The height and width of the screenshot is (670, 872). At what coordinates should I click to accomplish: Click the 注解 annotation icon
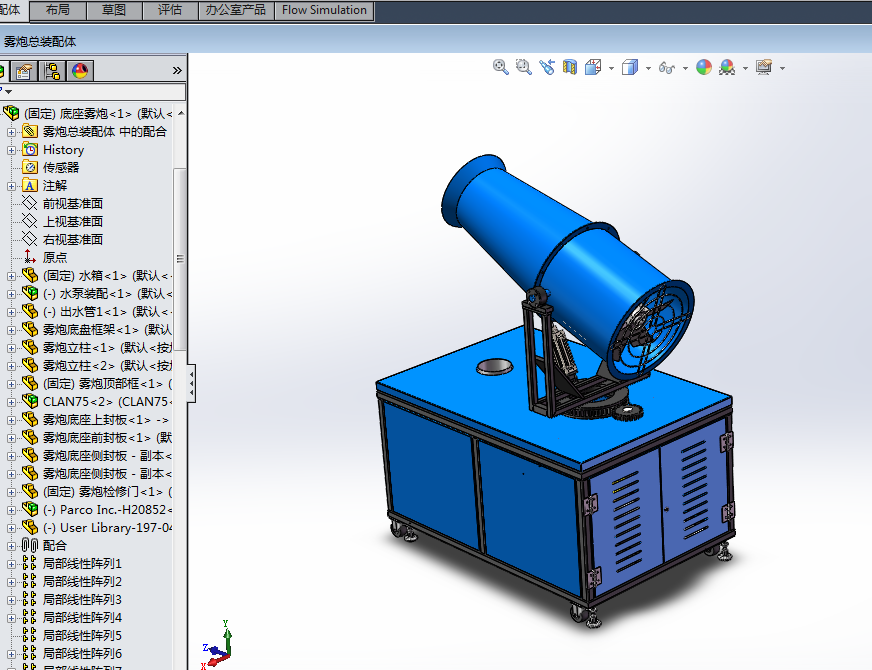[x=30, y=185]
